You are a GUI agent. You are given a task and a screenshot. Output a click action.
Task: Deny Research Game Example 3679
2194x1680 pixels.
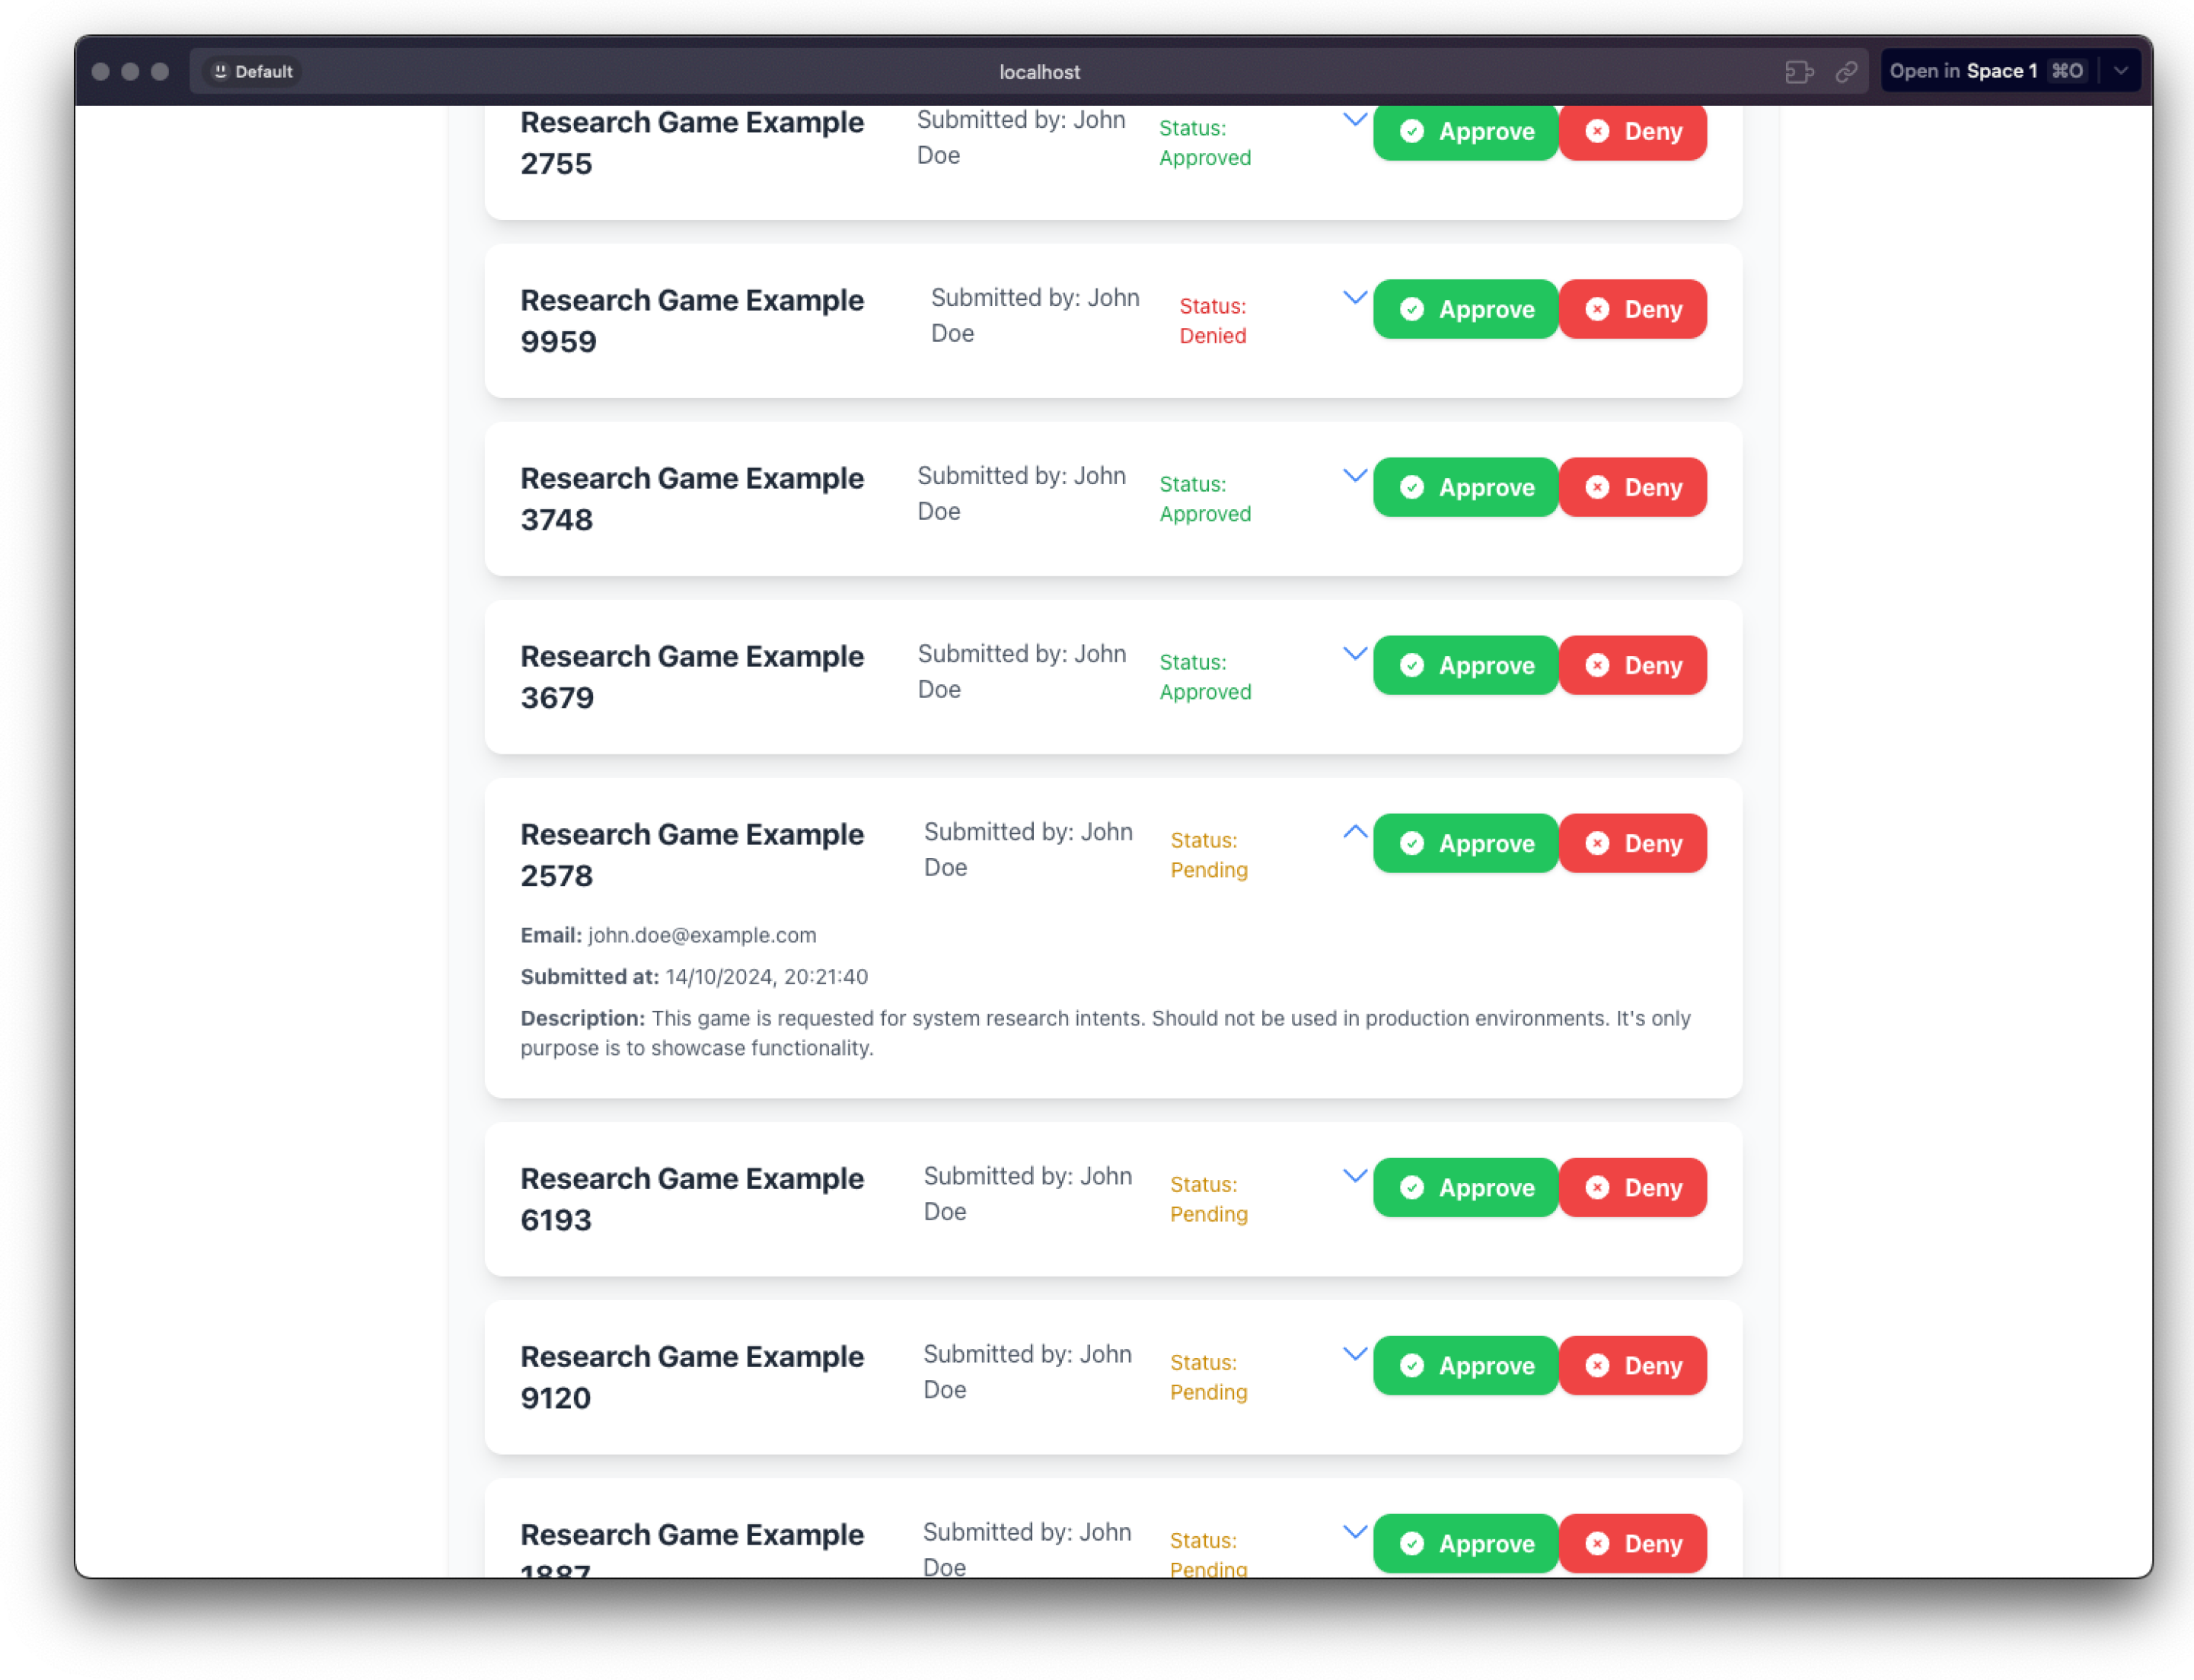pyautogui.click(x=1632, y=666)
